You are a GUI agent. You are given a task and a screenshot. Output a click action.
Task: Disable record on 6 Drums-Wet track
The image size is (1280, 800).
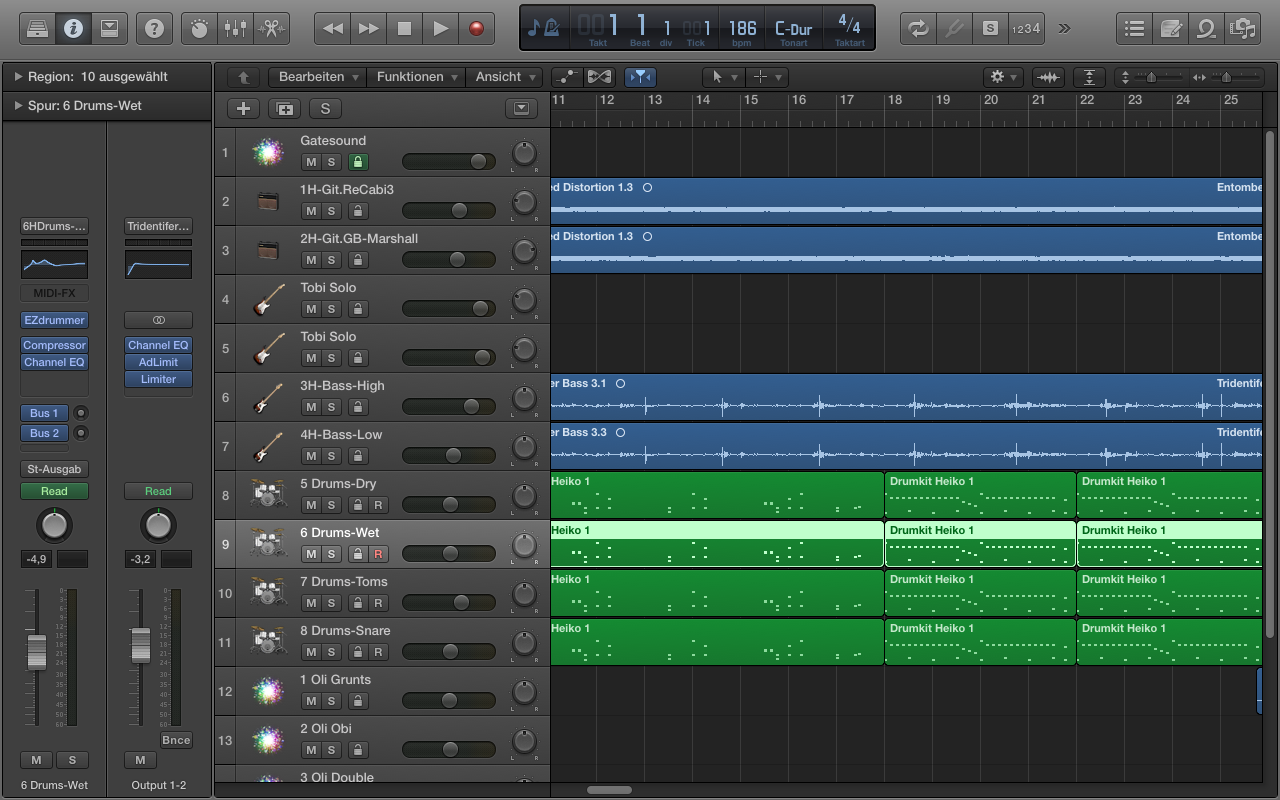pyautogui.click(x=378, y=554)
